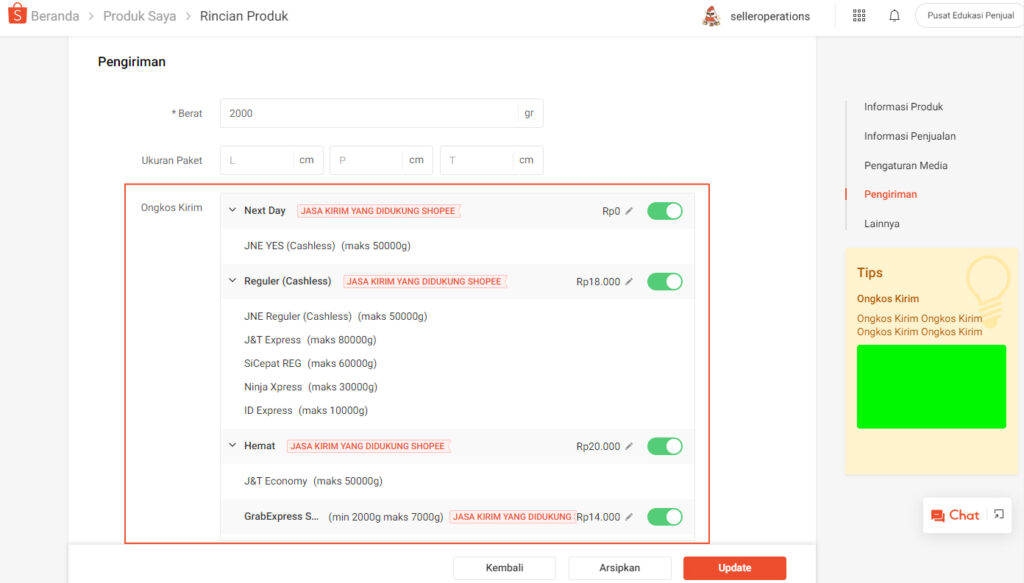Open Produk Saya breadcrumb link

point(140,16)
